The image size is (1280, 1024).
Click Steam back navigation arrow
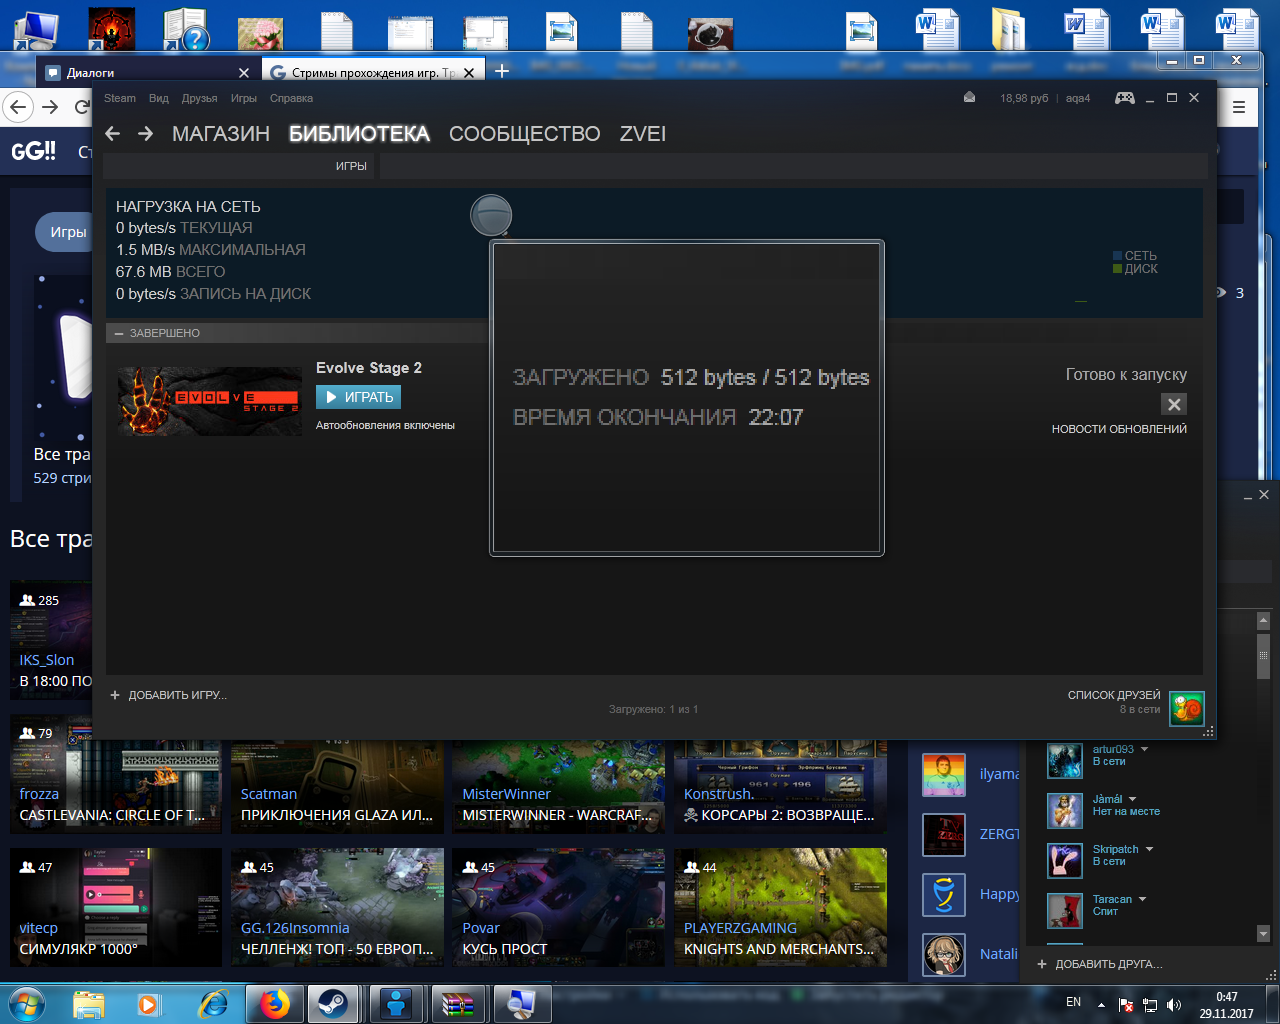pyautogui.click(x=113, y=134)
